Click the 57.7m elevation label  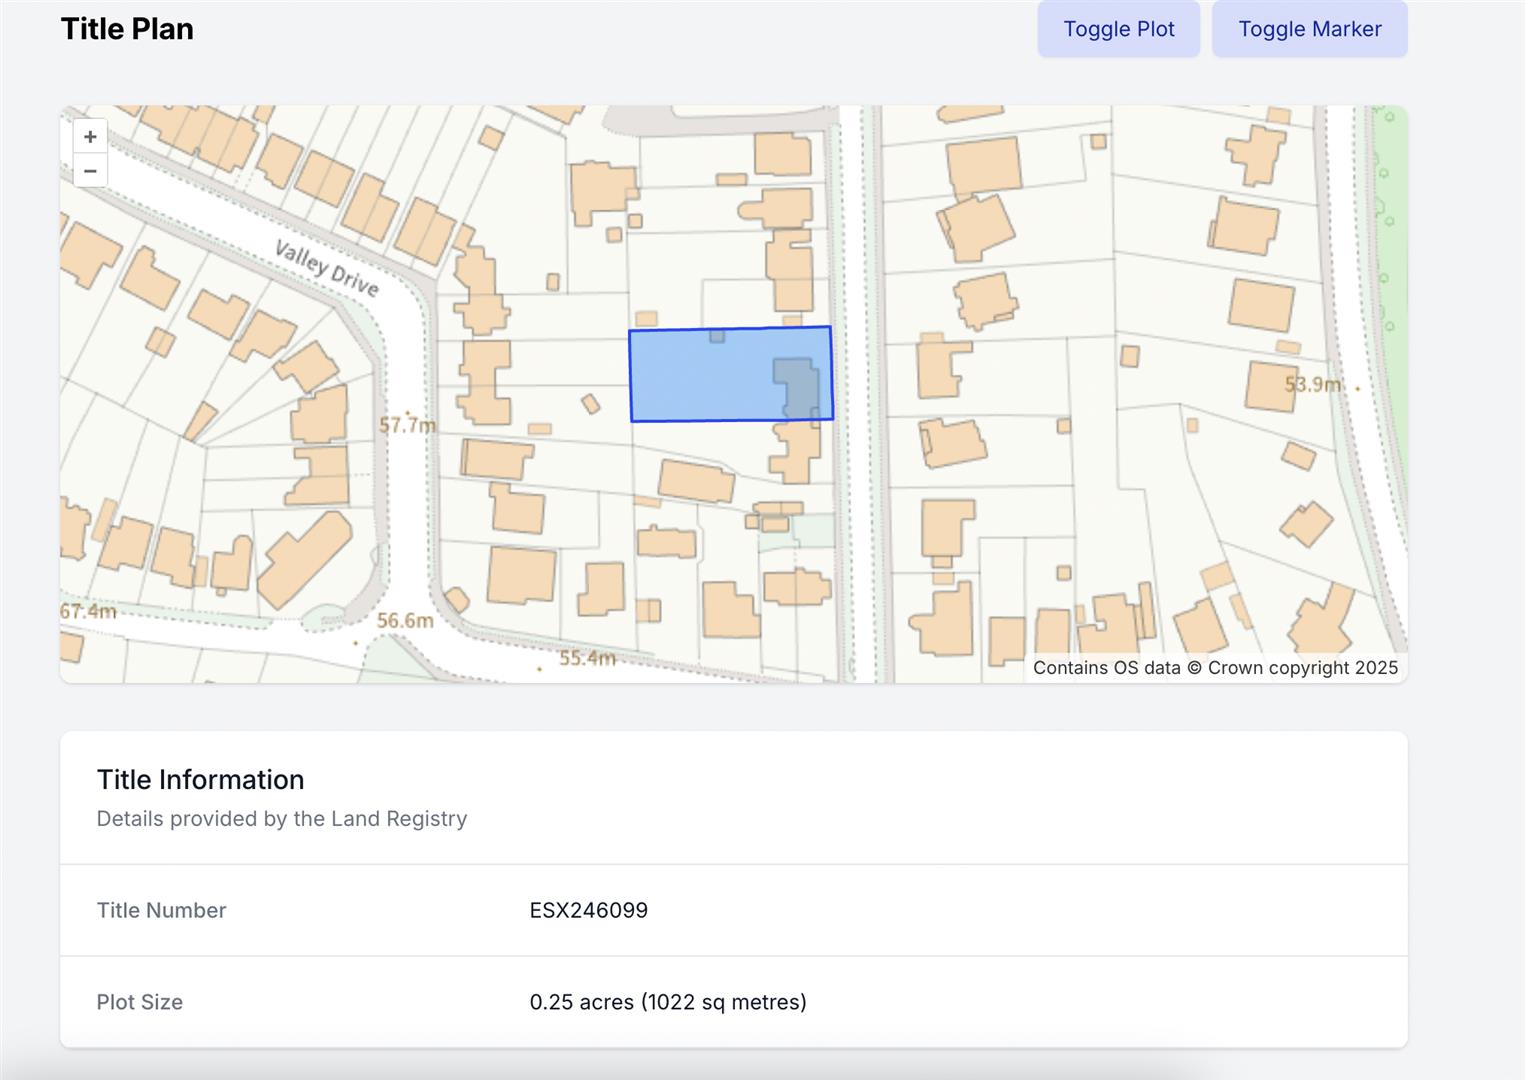coord(407,425)
